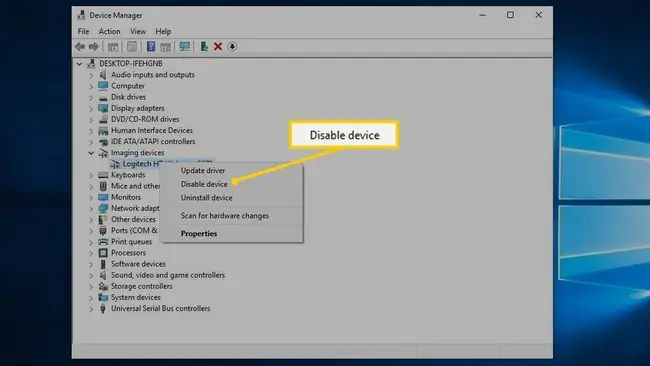Select DVD/CD-ROM drives label

tap(145, 119)
